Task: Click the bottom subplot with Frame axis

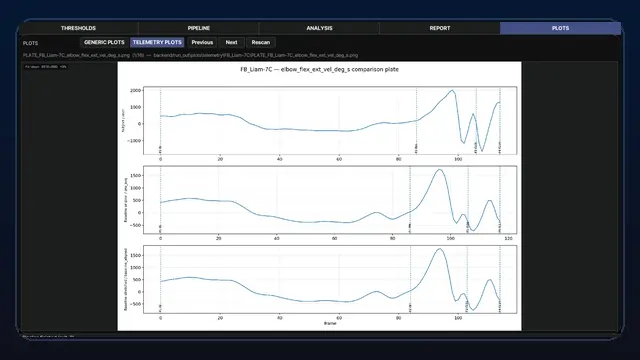Action: (x=330, y=279)
